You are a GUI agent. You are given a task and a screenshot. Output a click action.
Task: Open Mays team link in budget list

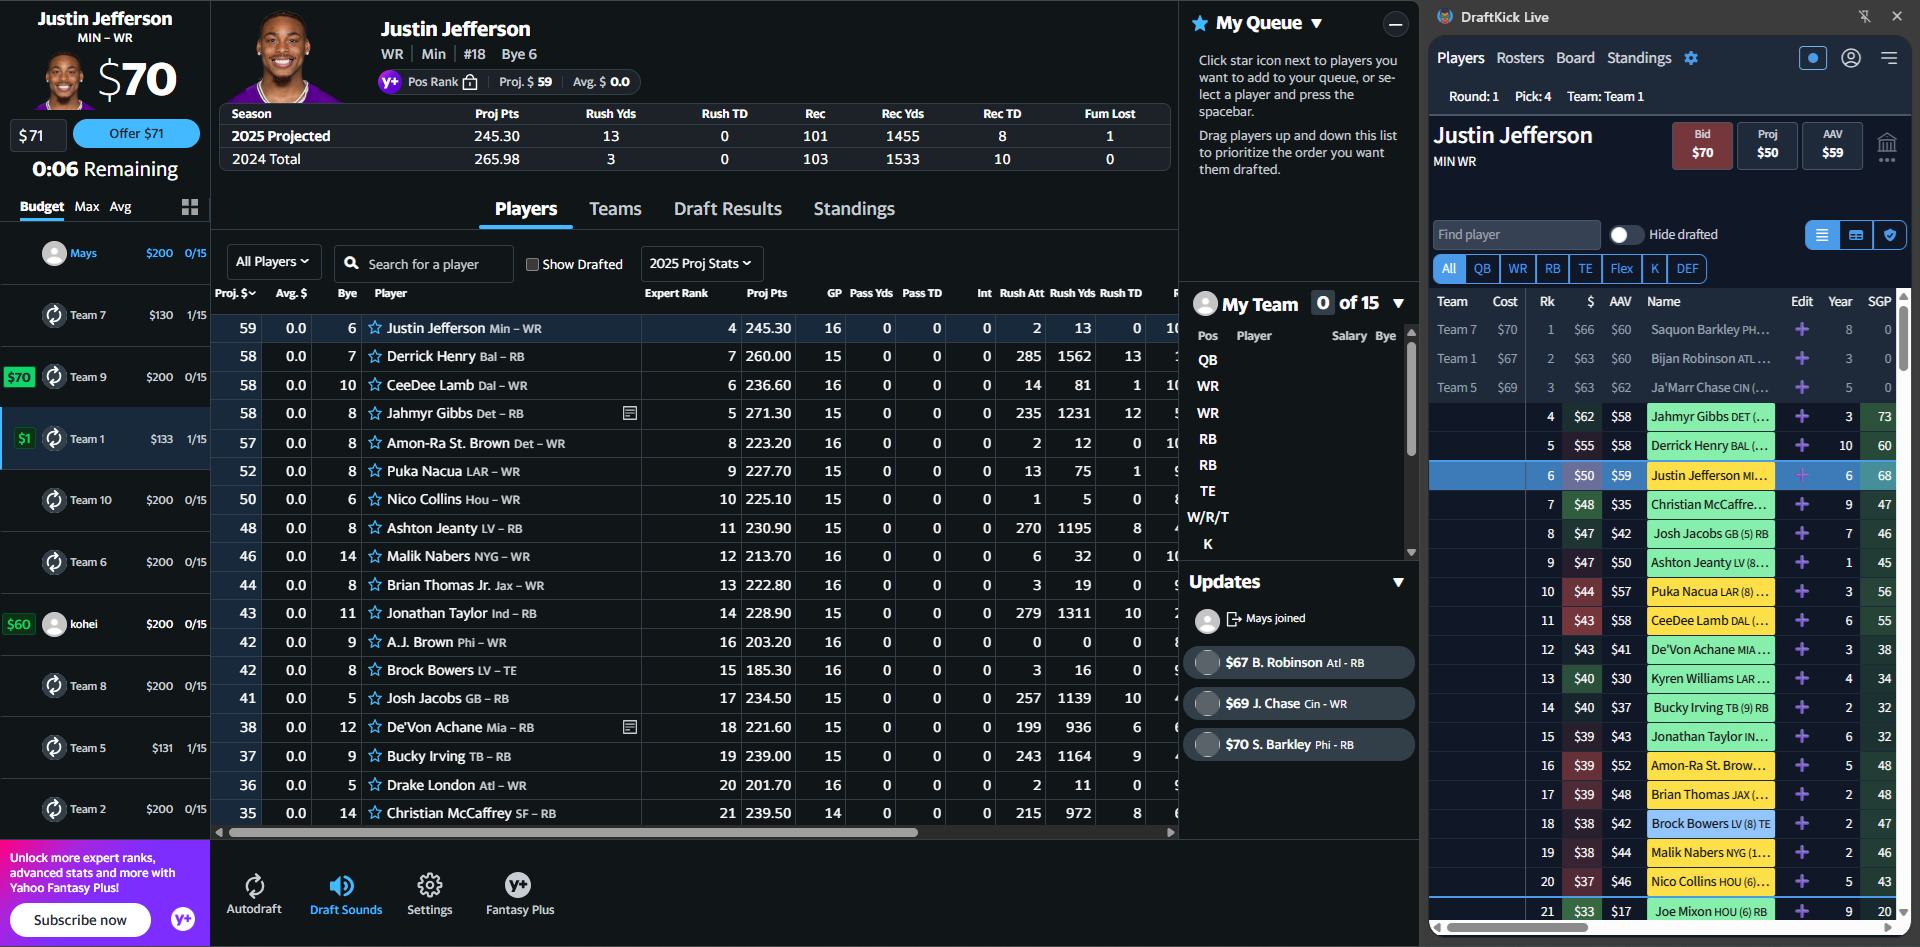(x=83, y=254)
